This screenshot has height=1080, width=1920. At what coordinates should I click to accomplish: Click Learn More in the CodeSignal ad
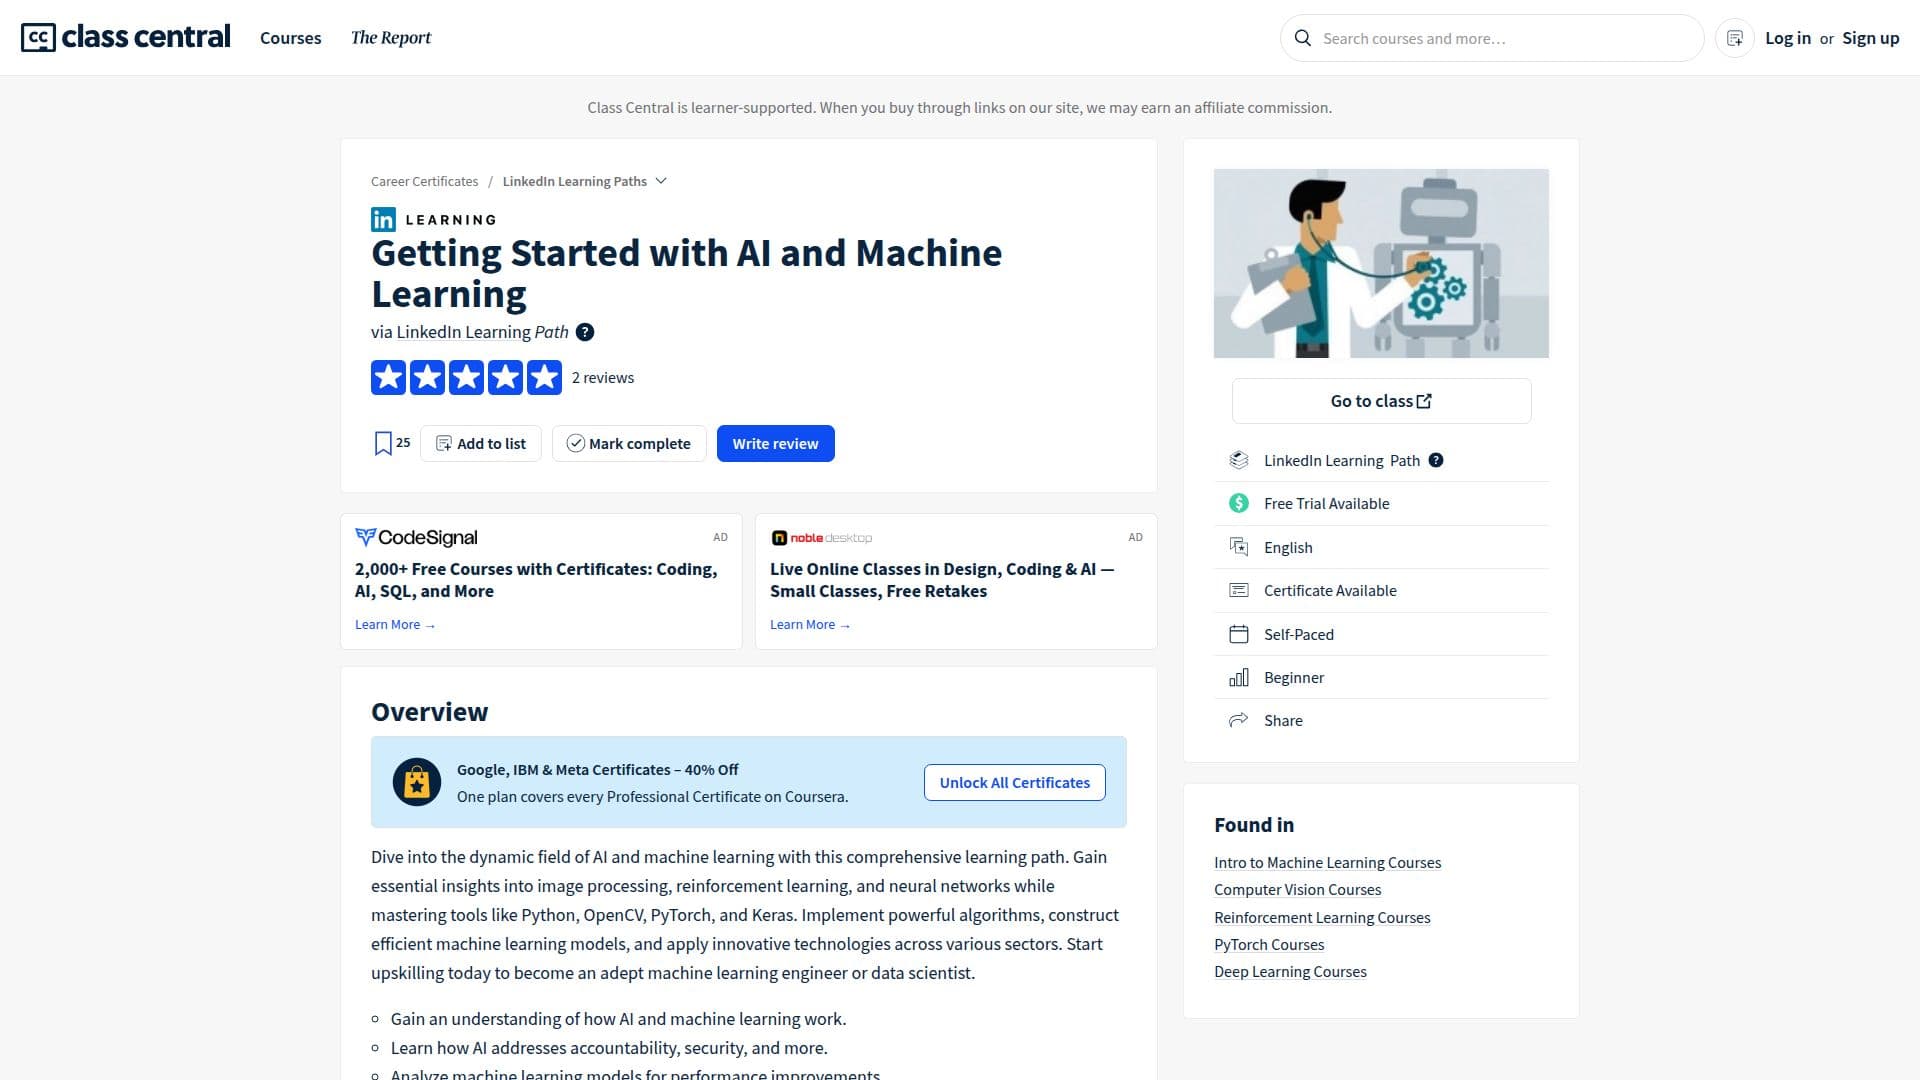point(395,624)
